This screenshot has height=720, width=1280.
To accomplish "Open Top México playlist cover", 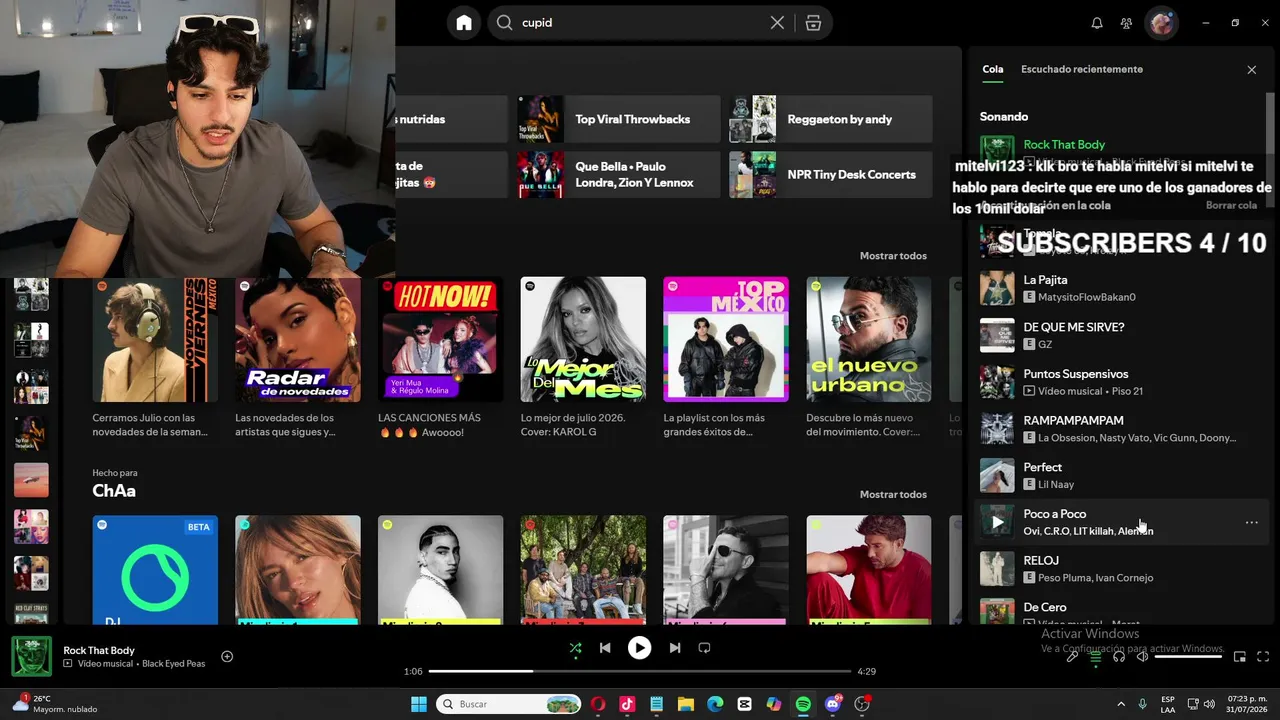I will [726, 339].
